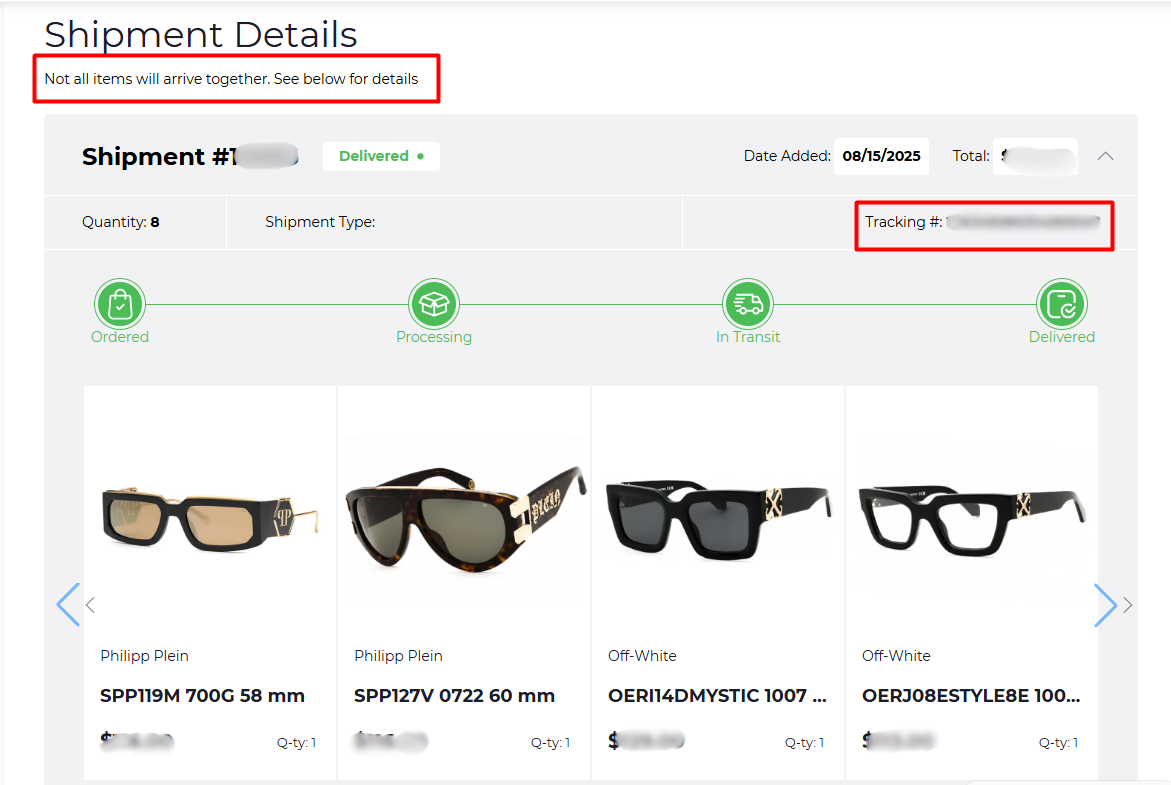
Task: Click the 'Not all items will arrive together' notice
Action: pos(232,78)
